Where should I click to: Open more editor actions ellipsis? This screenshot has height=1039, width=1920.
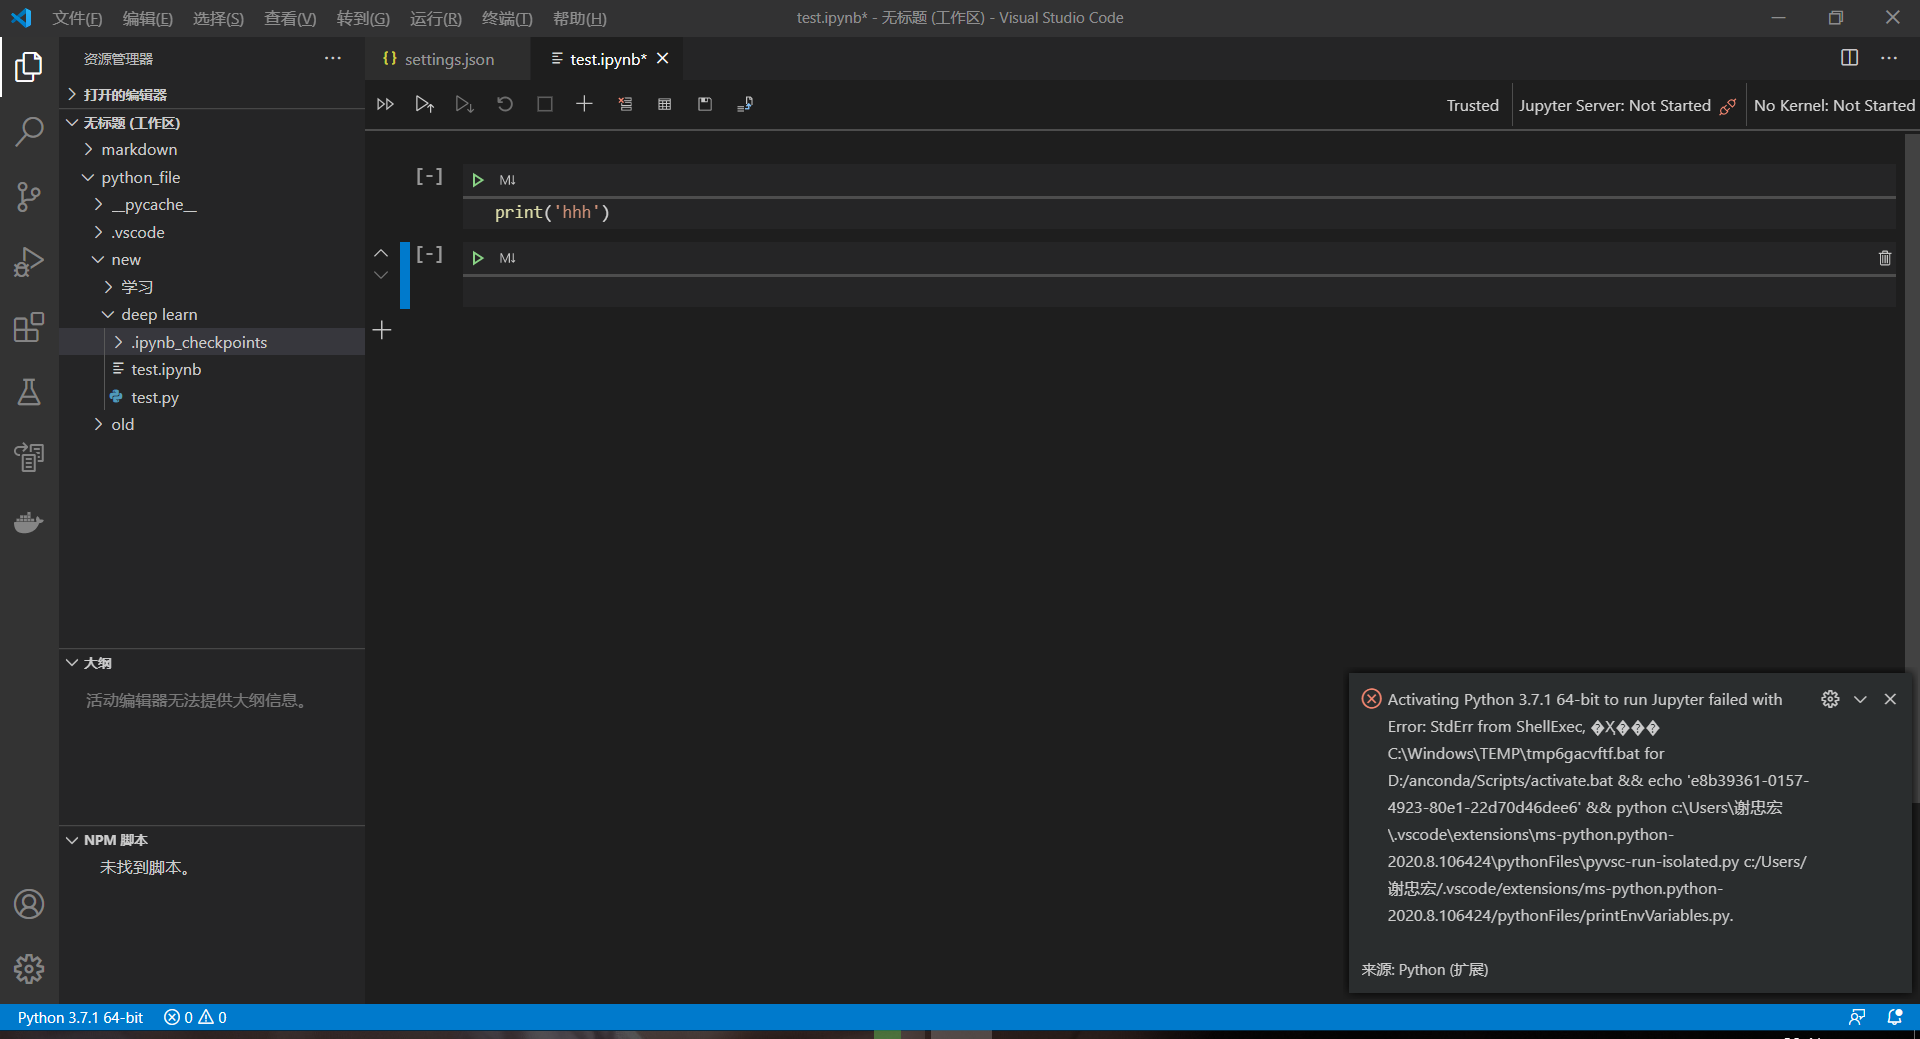click(1889, 58)
